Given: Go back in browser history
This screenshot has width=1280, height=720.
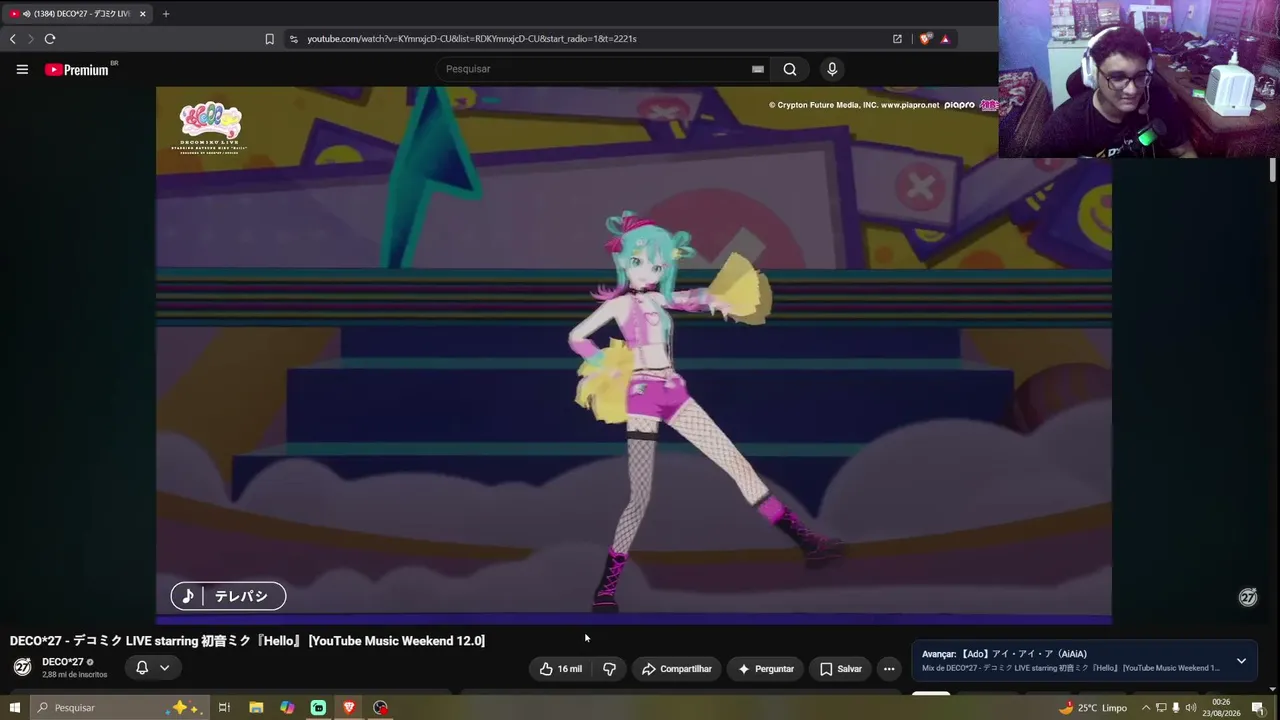Looking at the screenshot, I should click(12, 39).
